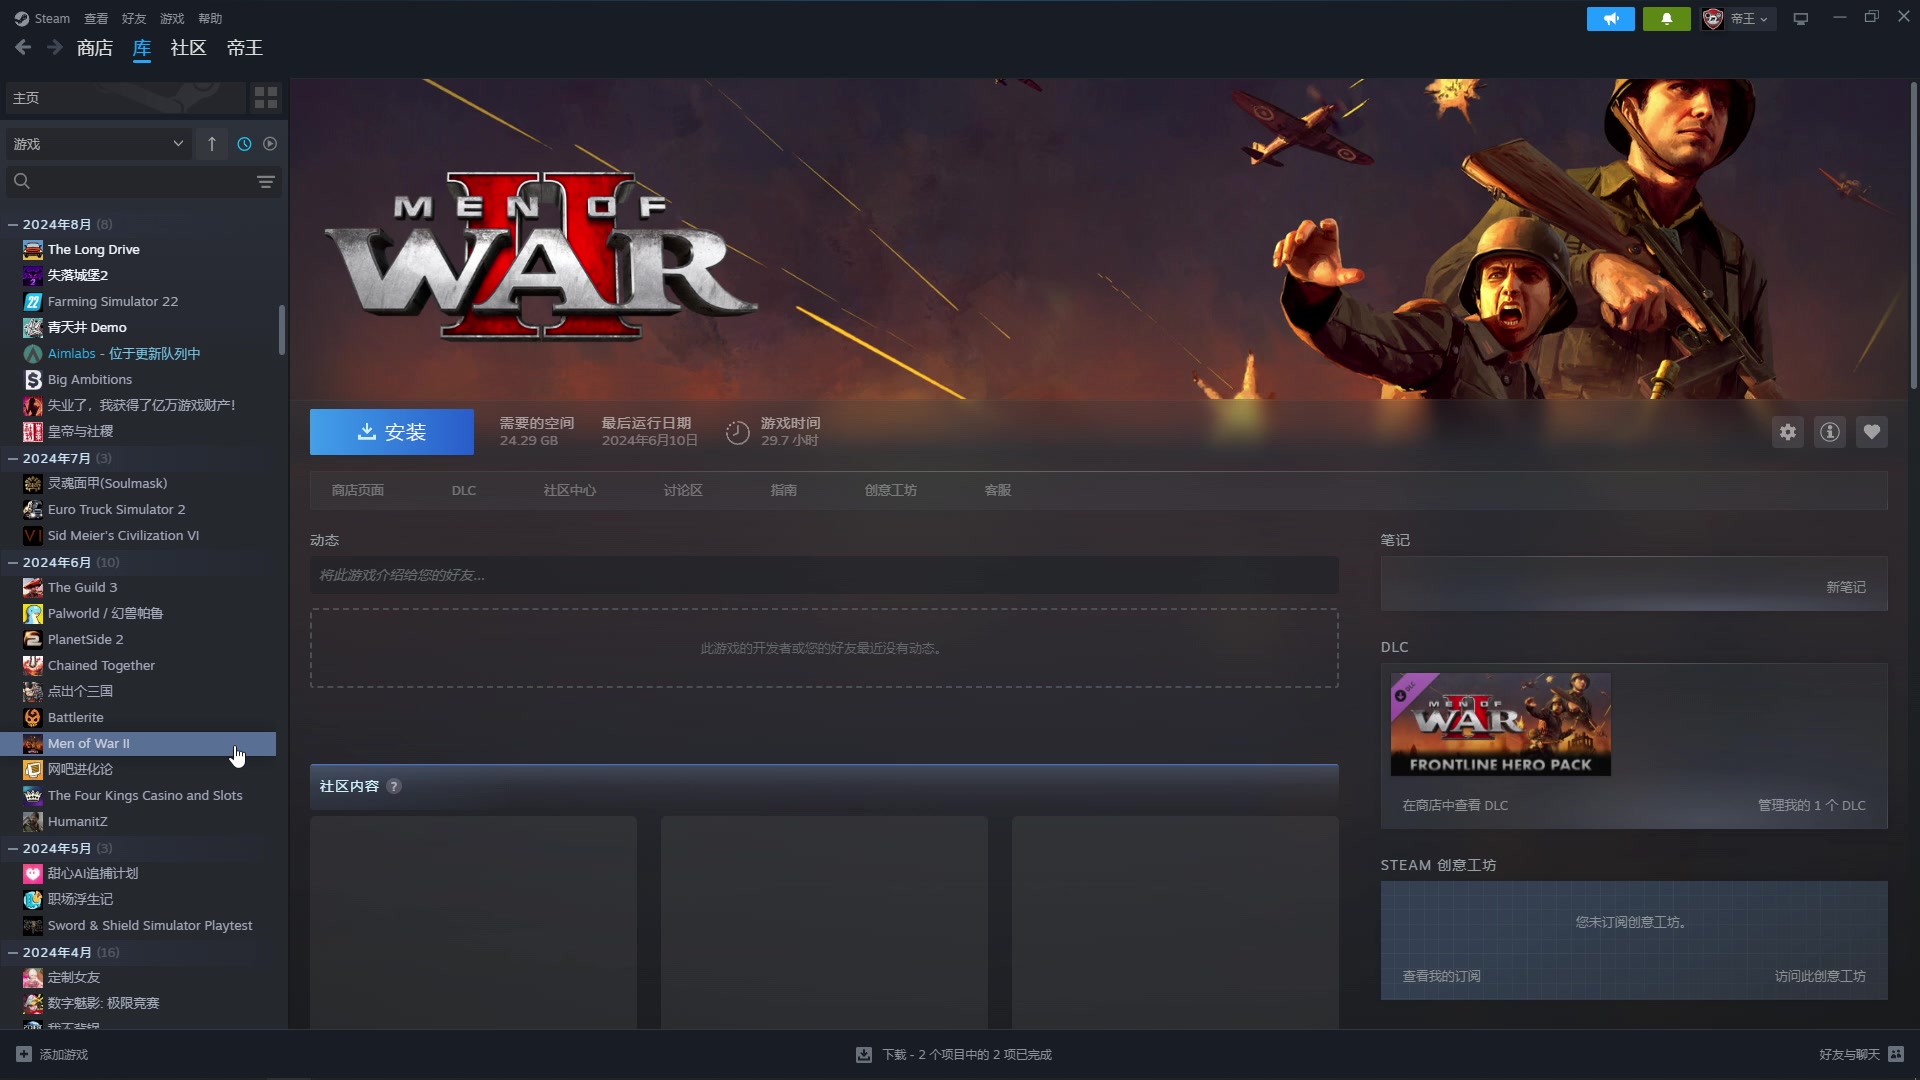This screenshot has width=1920, height=1080.
Task: Open the green notifications bell
Action: 1666,18
